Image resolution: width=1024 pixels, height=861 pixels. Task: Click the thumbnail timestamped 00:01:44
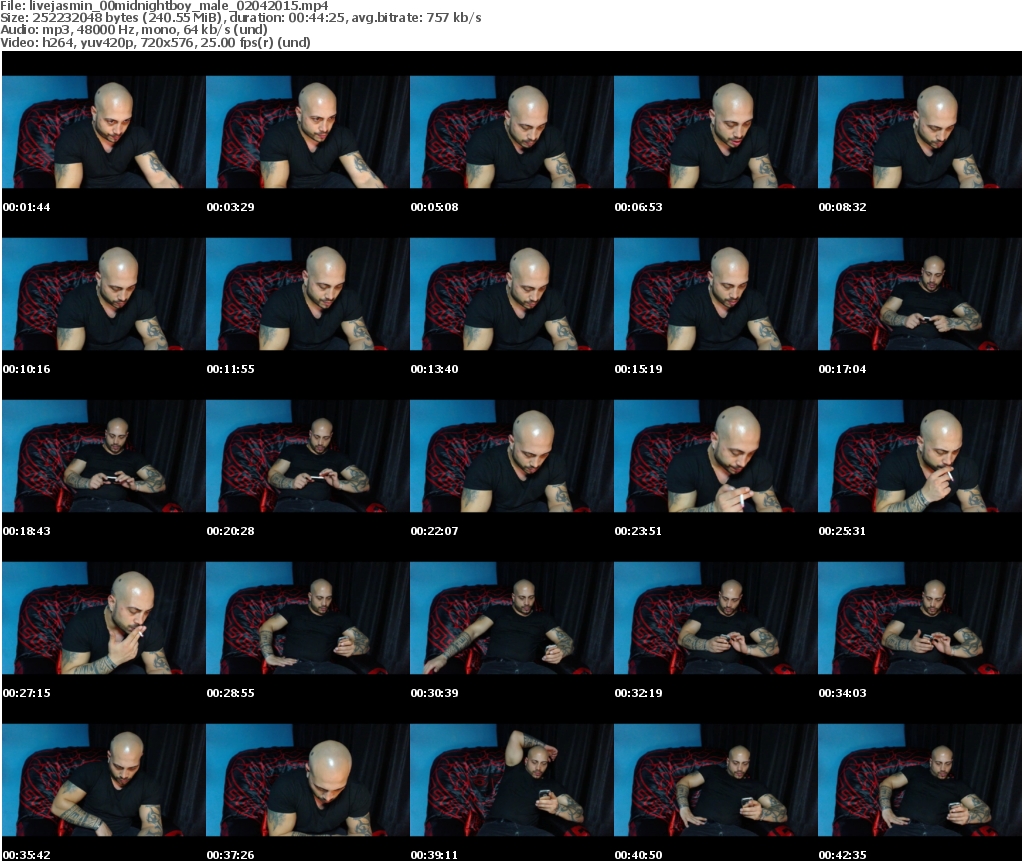click(104, 132)
